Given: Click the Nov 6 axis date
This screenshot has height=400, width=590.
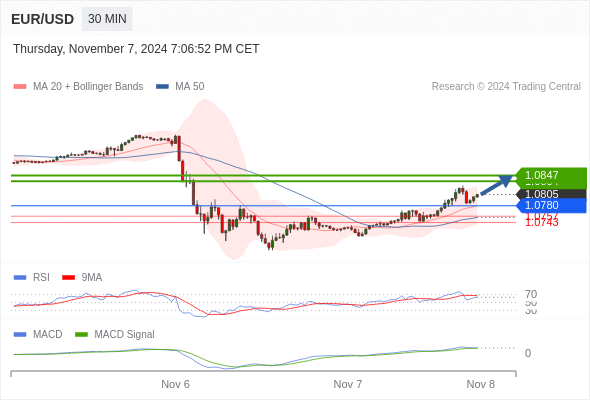Looking at the screenshot, I should pyautogui.click(x=175, y=384).
